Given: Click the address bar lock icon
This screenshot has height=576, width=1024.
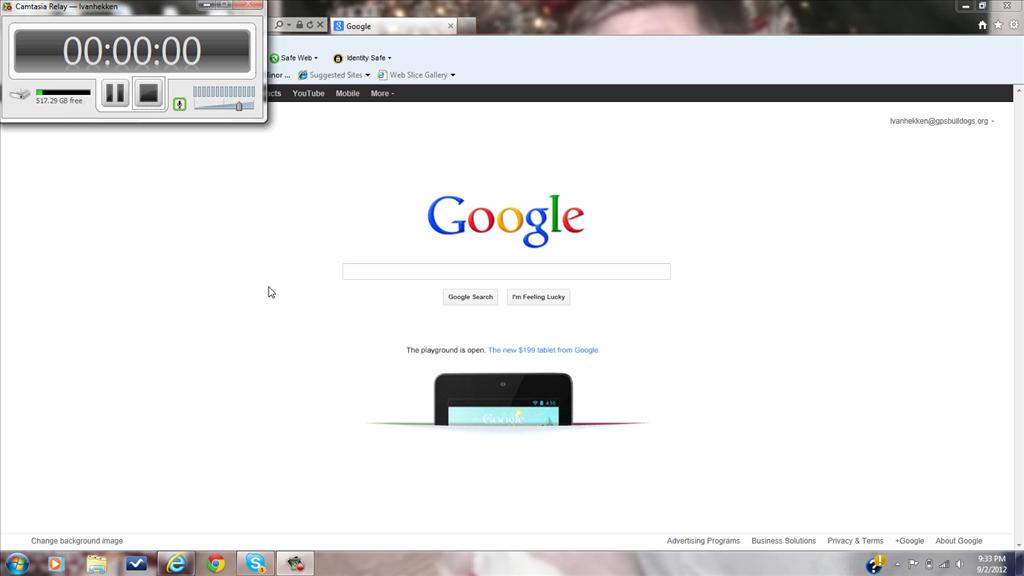Looking at the screenshot, I should (299, 25).
